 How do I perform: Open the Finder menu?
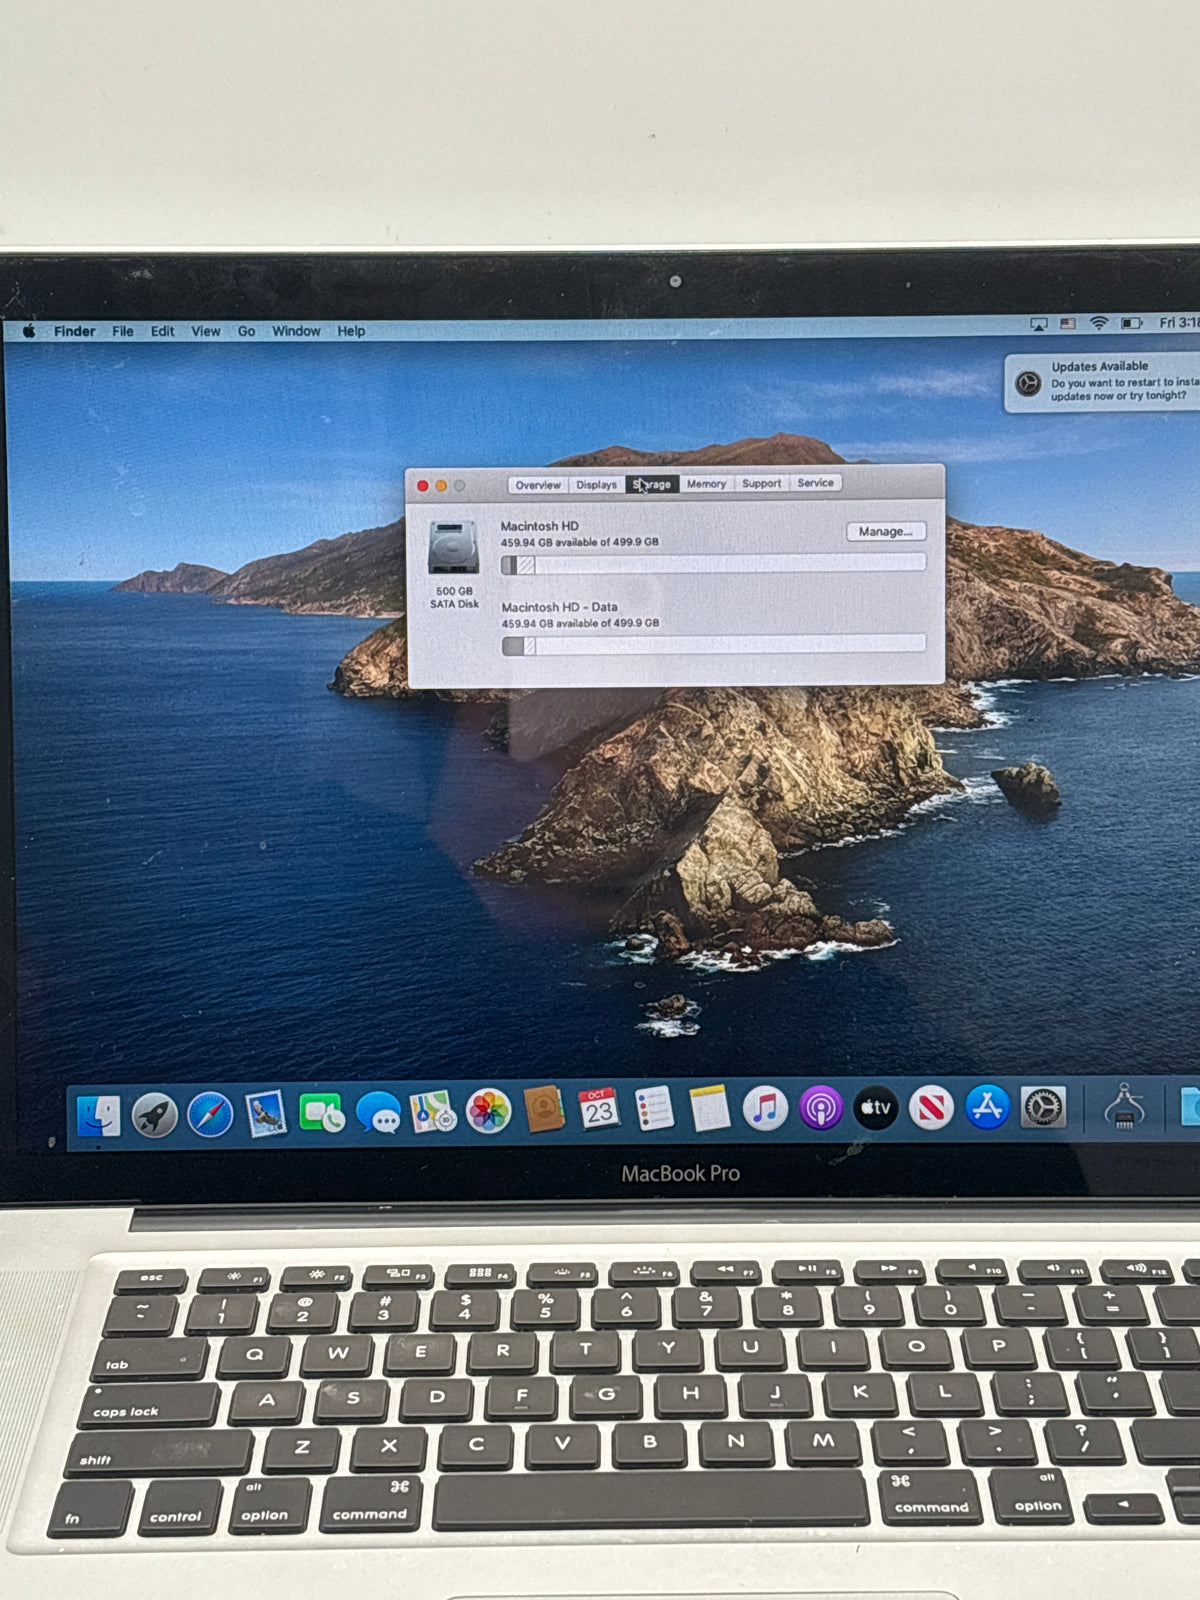[x=74, y=331]
